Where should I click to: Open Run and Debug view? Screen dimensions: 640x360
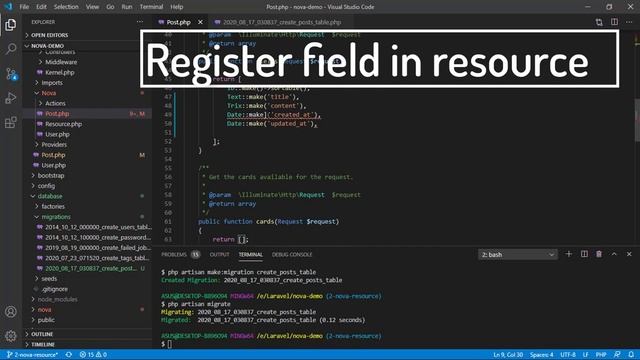[11, 98]
